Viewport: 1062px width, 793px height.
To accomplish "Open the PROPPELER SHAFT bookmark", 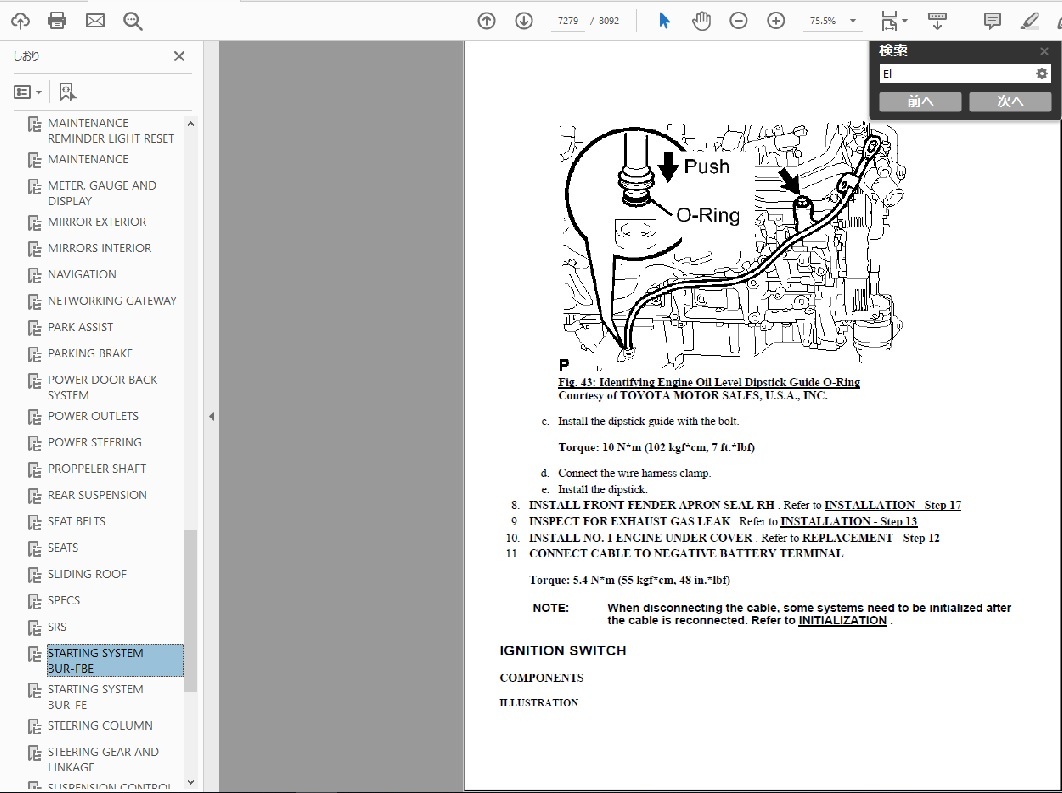I will click(97, 469).
